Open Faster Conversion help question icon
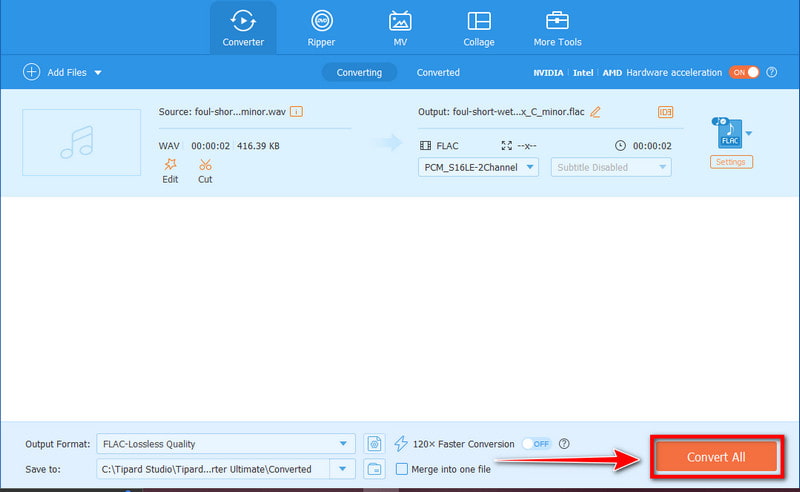The image size is (800, 492). tap(564, 444)
